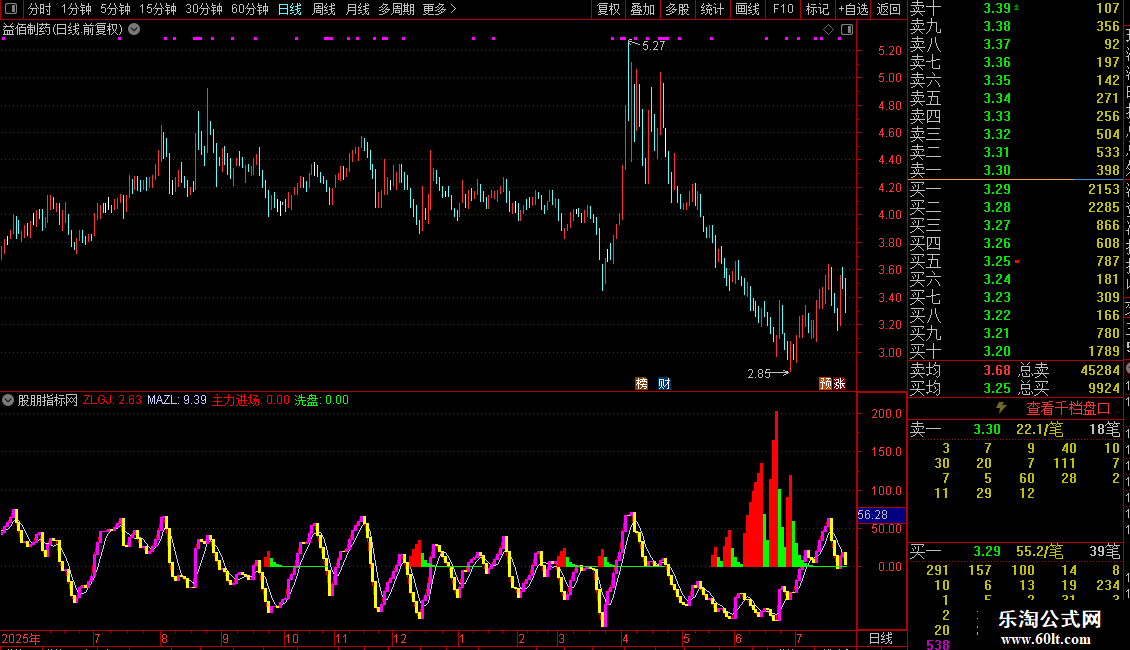Open the 多周期 multi-period view
Screen dimensions: 1130x650
point(396,9)
